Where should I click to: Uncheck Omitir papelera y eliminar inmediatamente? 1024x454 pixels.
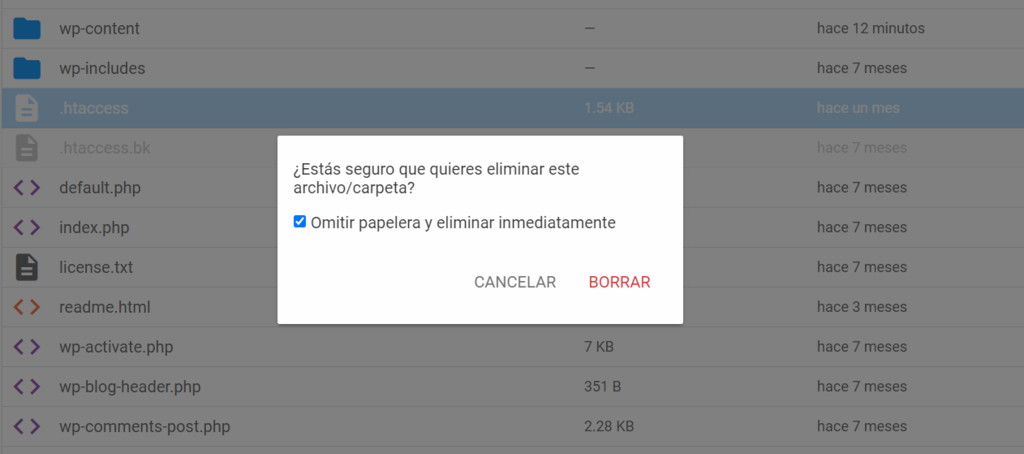tap(300, 222)
